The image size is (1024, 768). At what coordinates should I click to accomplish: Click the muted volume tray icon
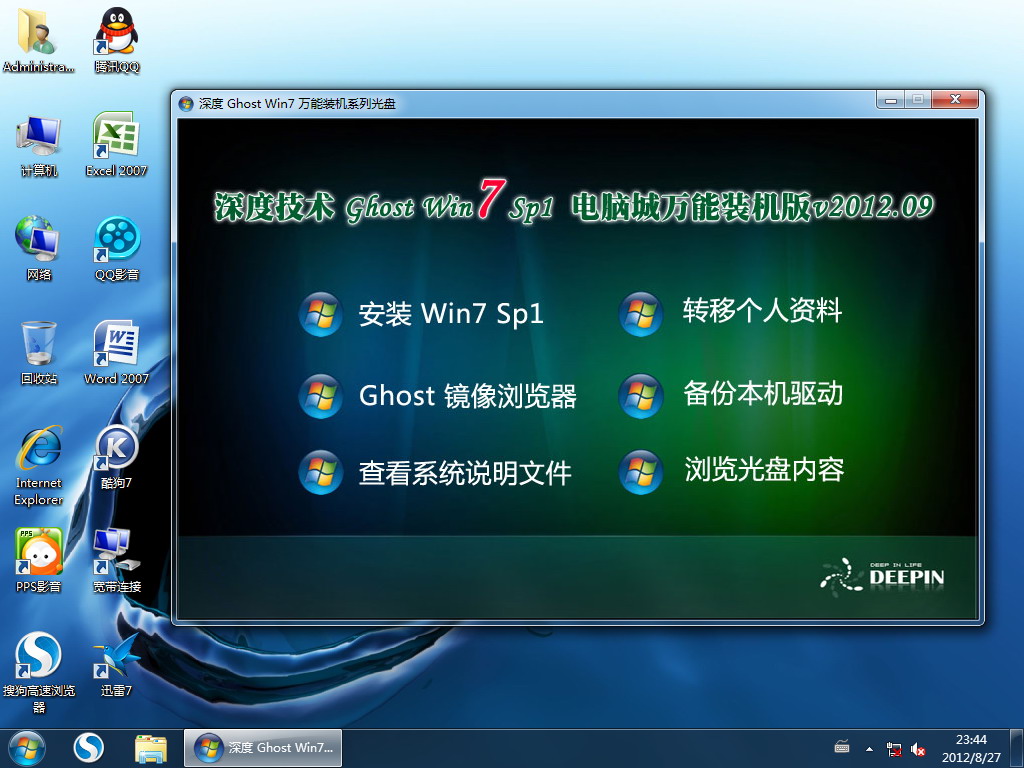pos(918,749)
